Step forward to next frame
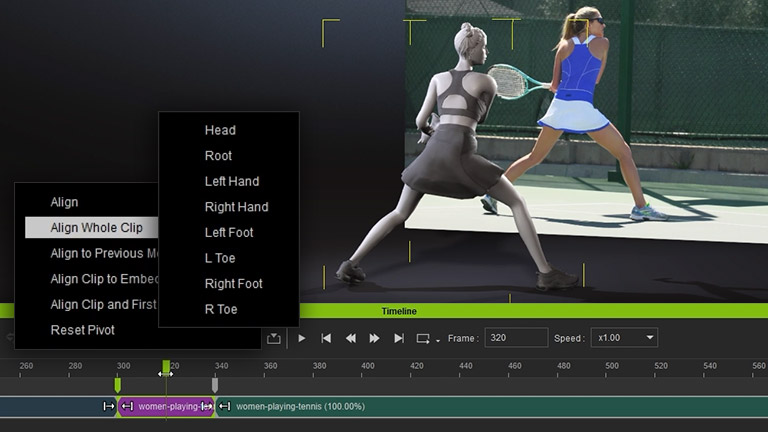Image resolution: width=768 pixels, height=432 pixels. coord(375,338)
